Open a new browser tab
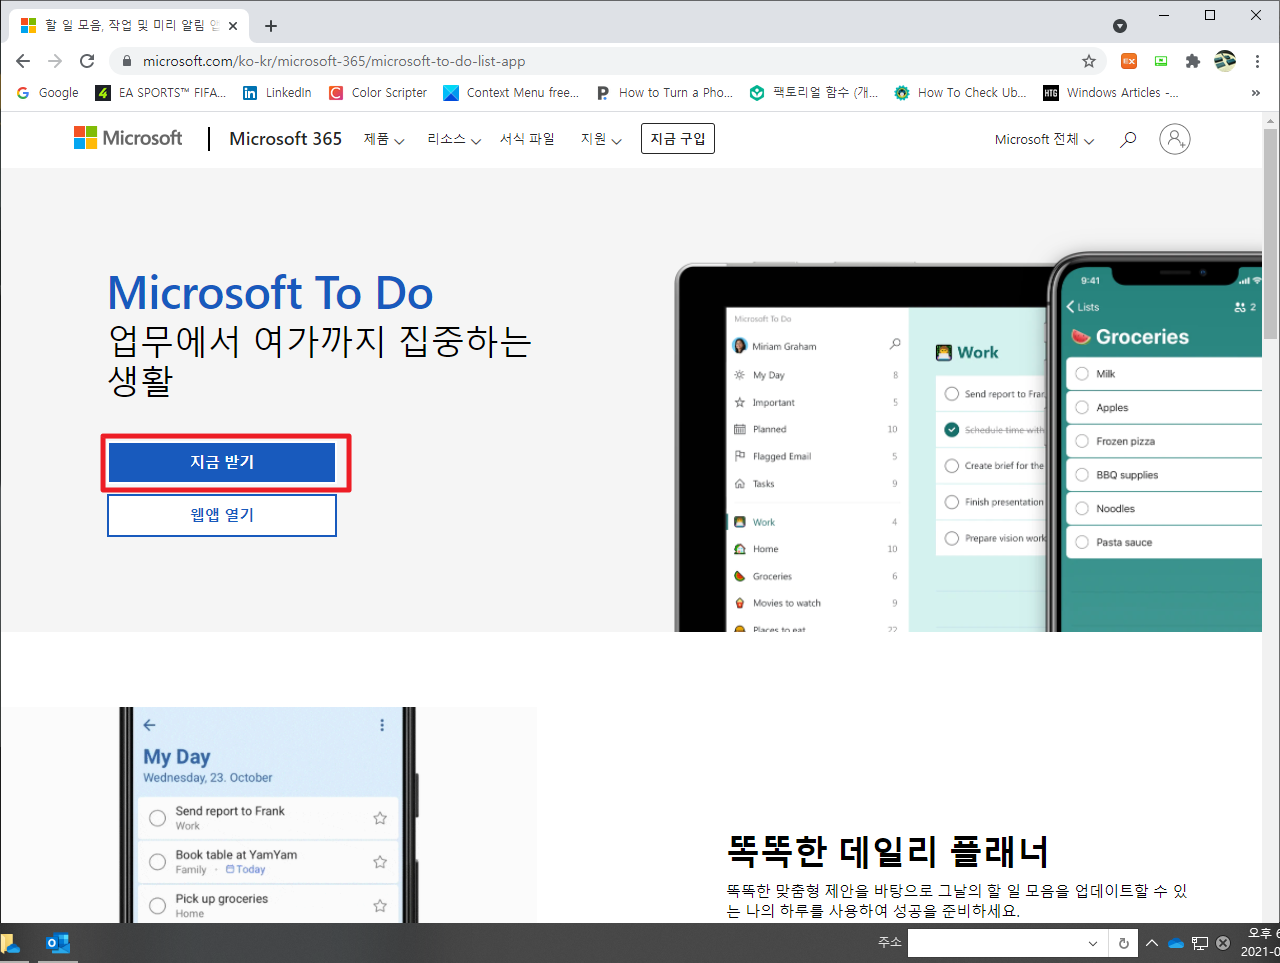The height and width of the screenshot is (963, 1280). point(271,26)
